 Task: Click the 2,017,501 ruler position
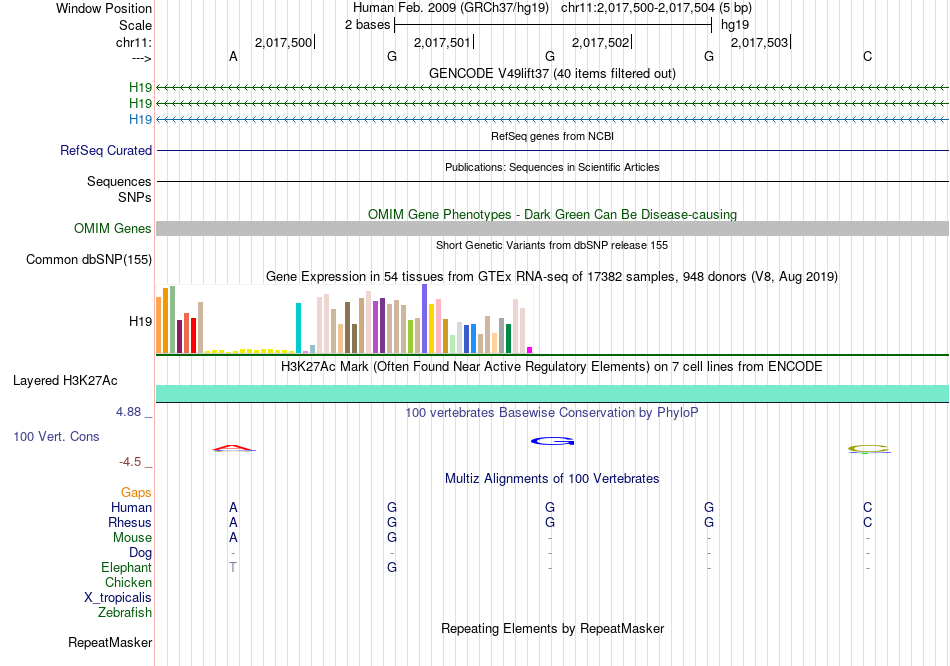442,42
